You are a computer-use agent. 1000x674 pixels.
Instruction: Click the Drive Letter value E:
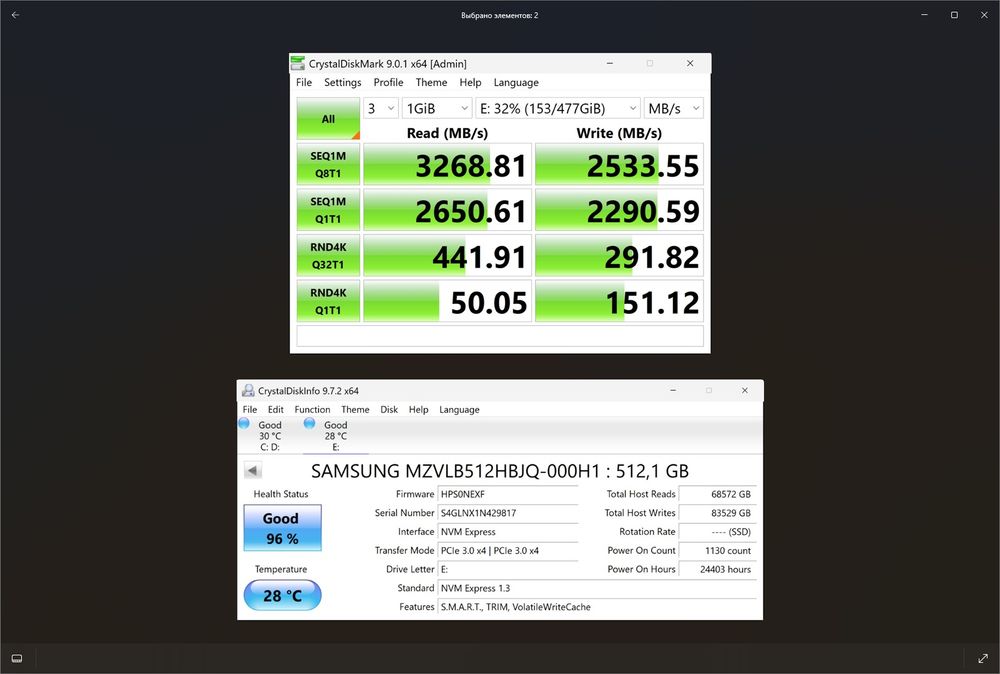coord(508,569)
